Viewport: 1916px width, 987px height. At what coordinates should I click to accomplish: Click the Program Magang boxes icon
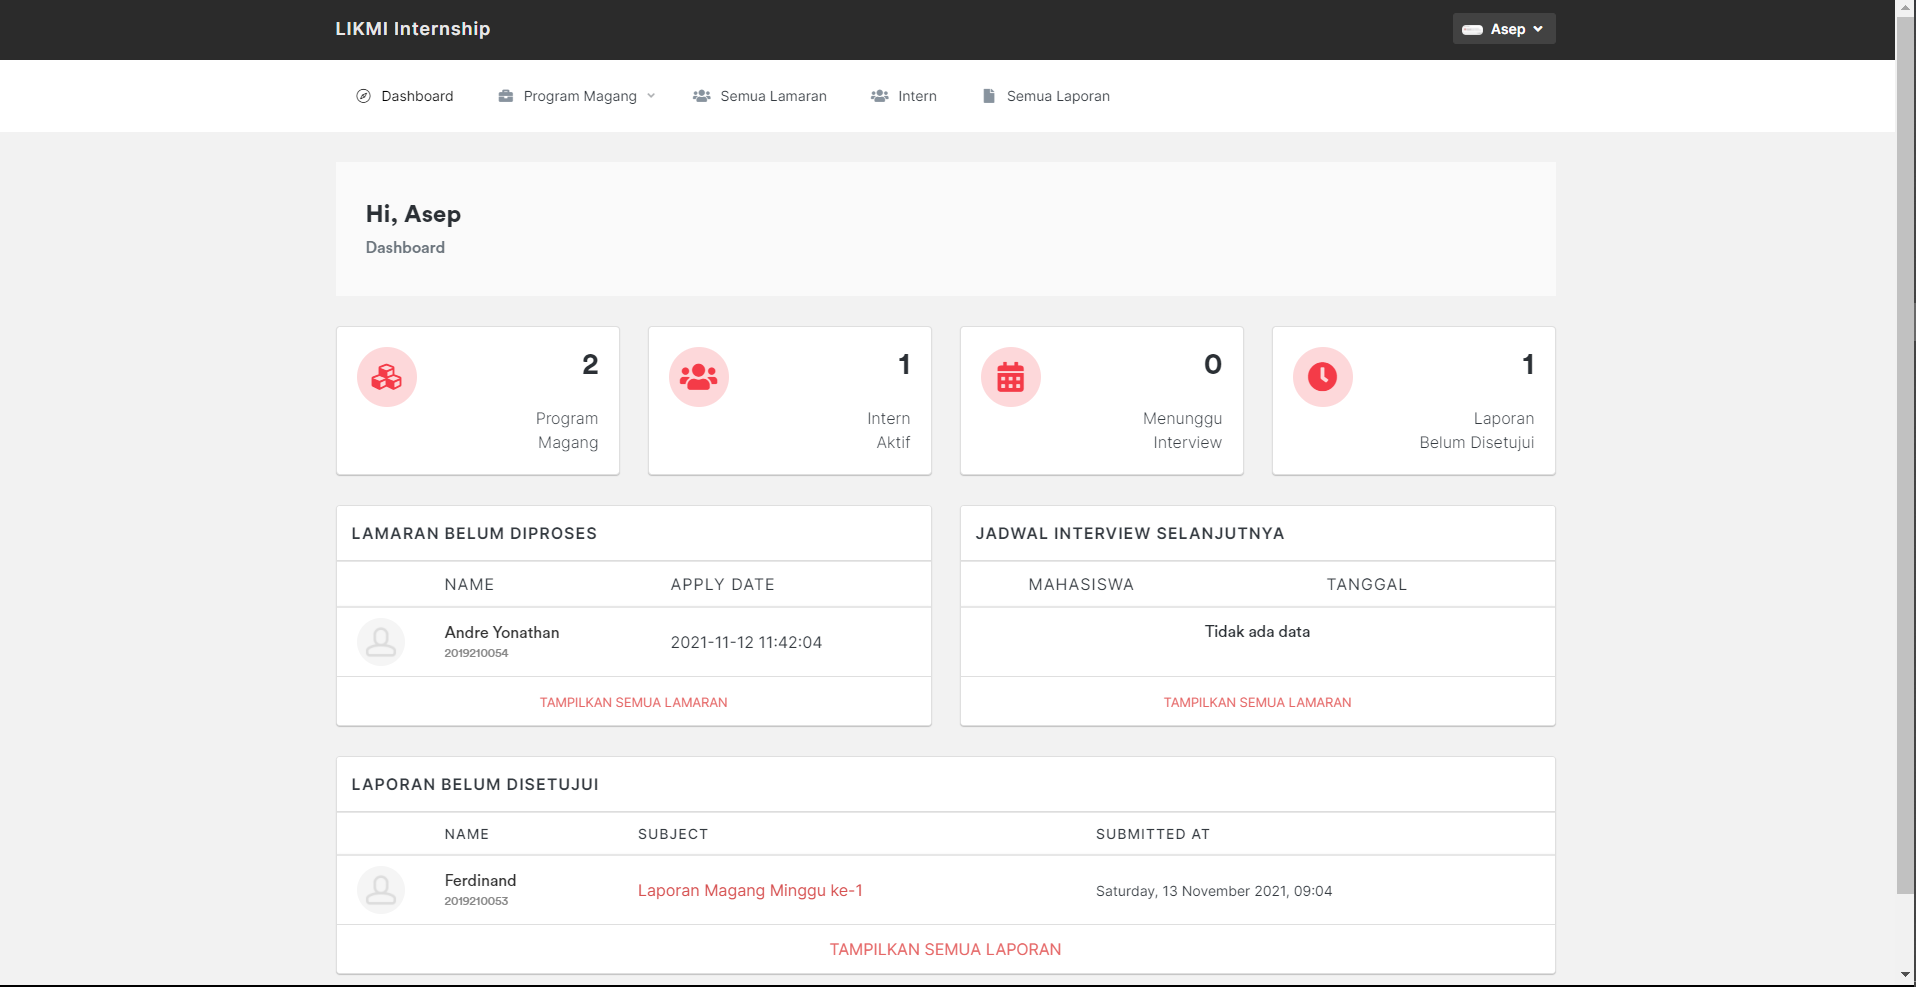click(x=387, y=377)
